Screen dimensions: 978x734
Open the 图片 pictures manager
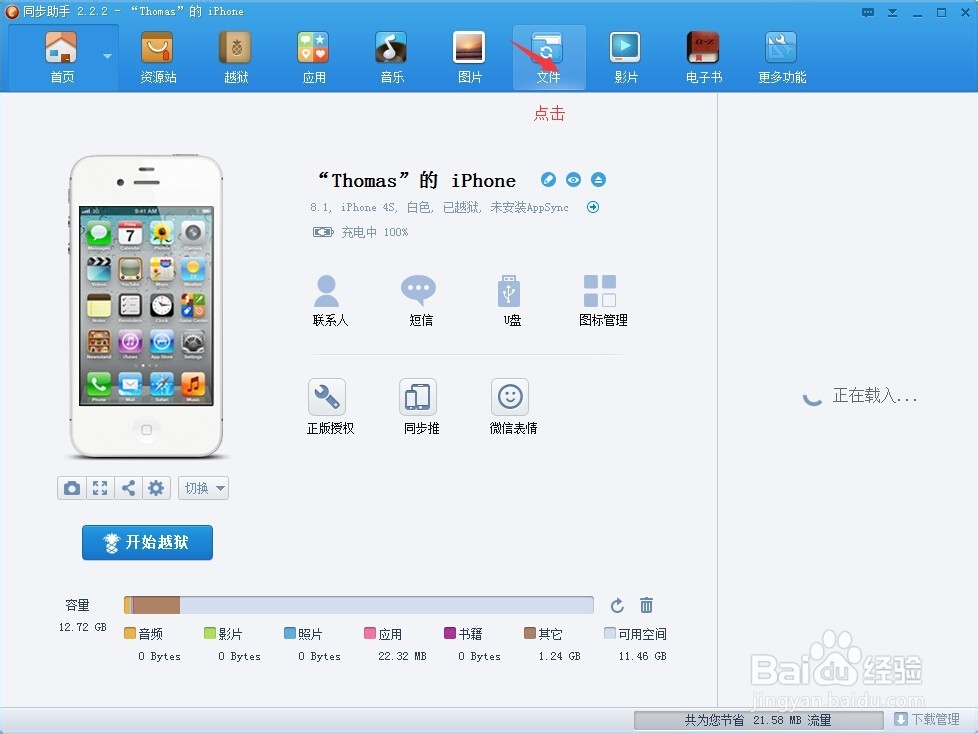tap(468, 56)
